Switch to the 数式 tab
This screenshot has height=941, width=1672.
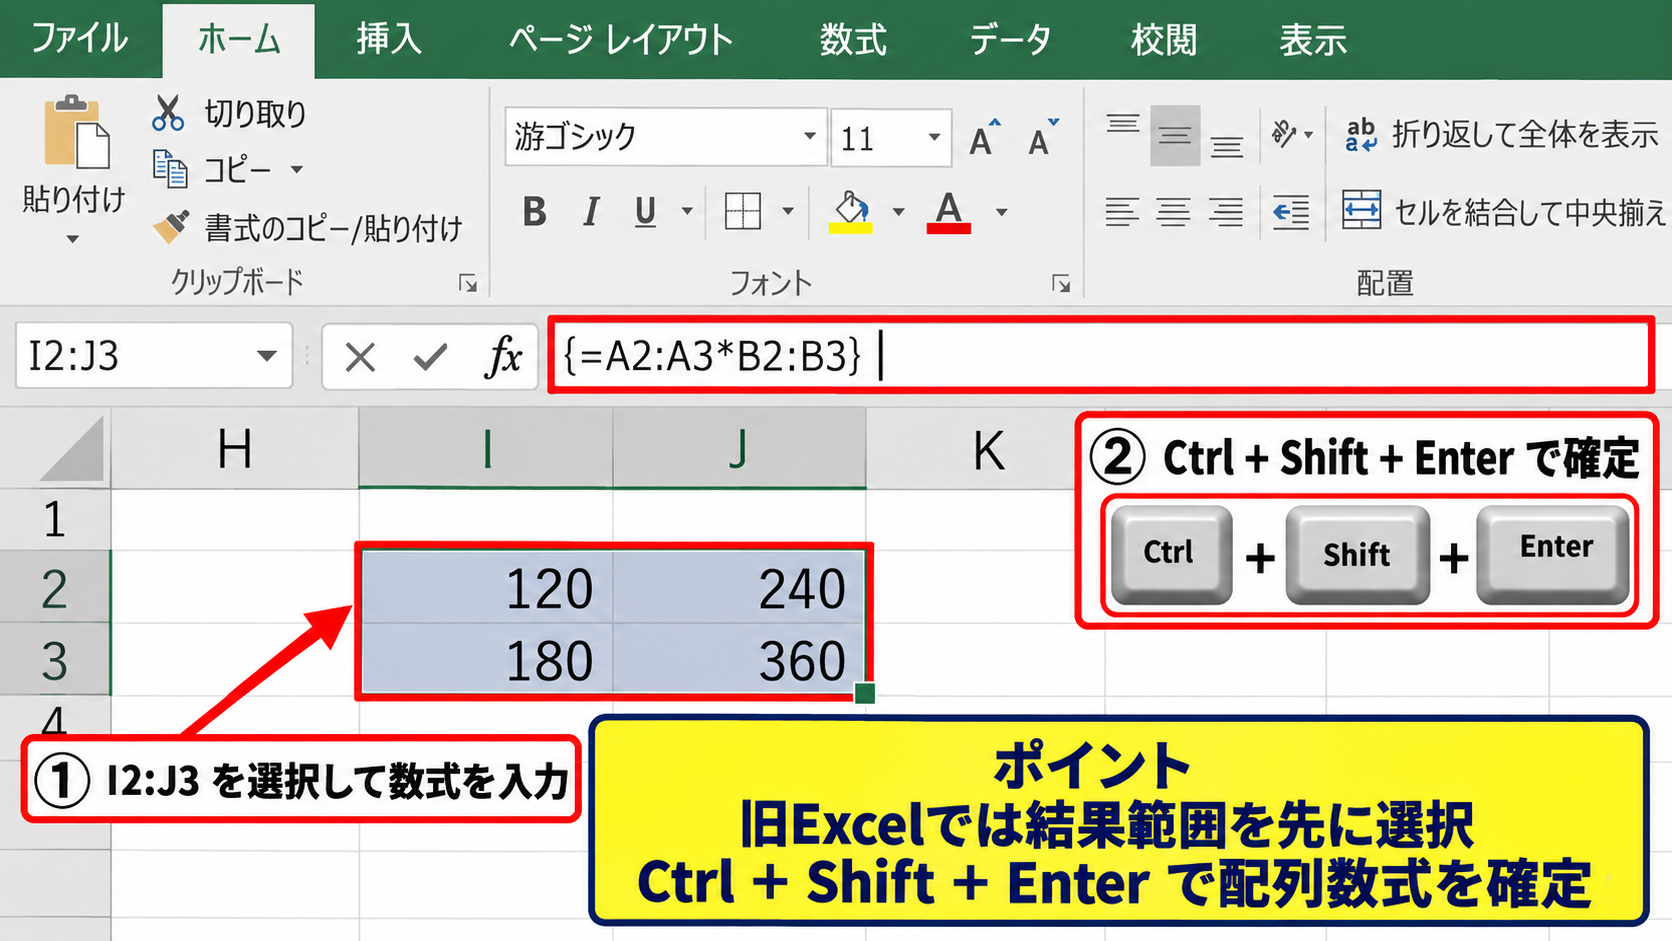coord(853,39)
